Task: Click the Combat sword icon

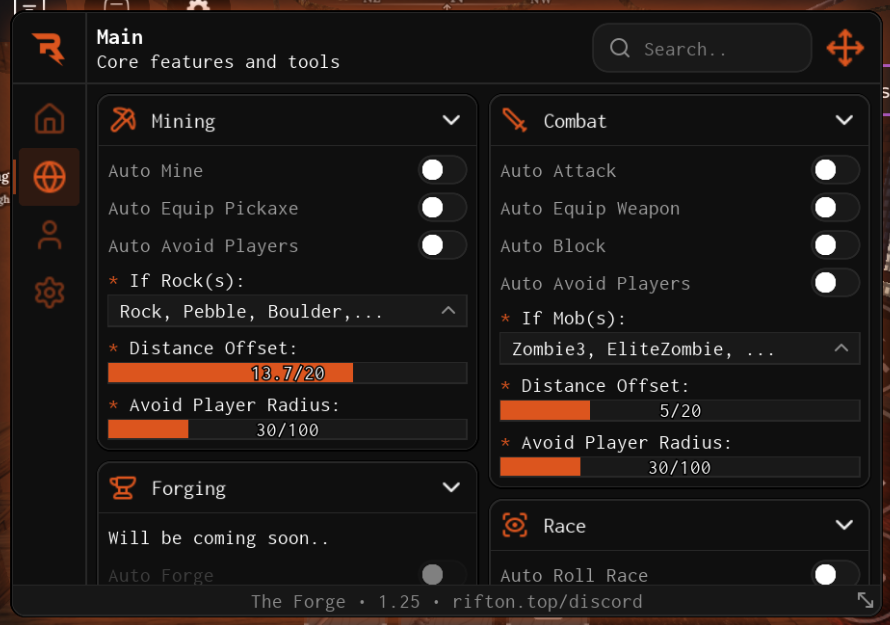Action: [515, 121]
